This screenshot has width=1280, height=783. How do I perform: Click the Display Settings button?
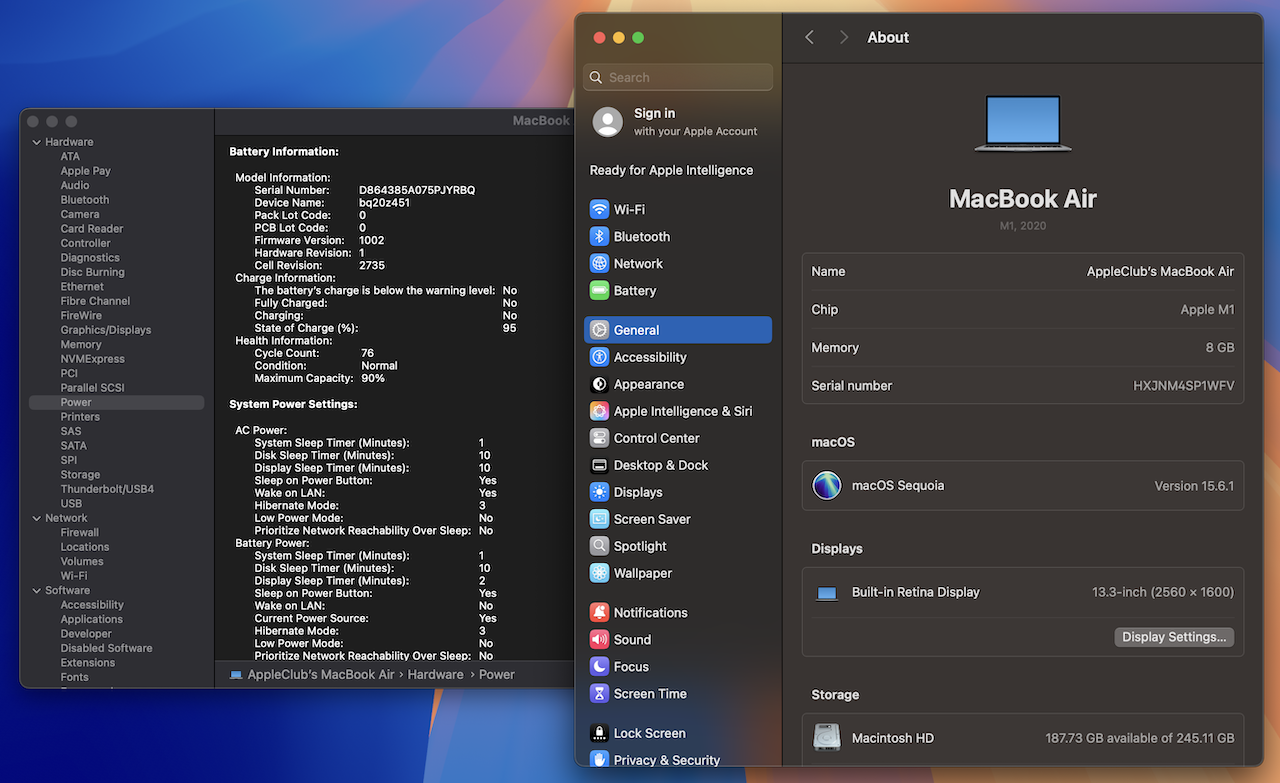[1173, 637]
